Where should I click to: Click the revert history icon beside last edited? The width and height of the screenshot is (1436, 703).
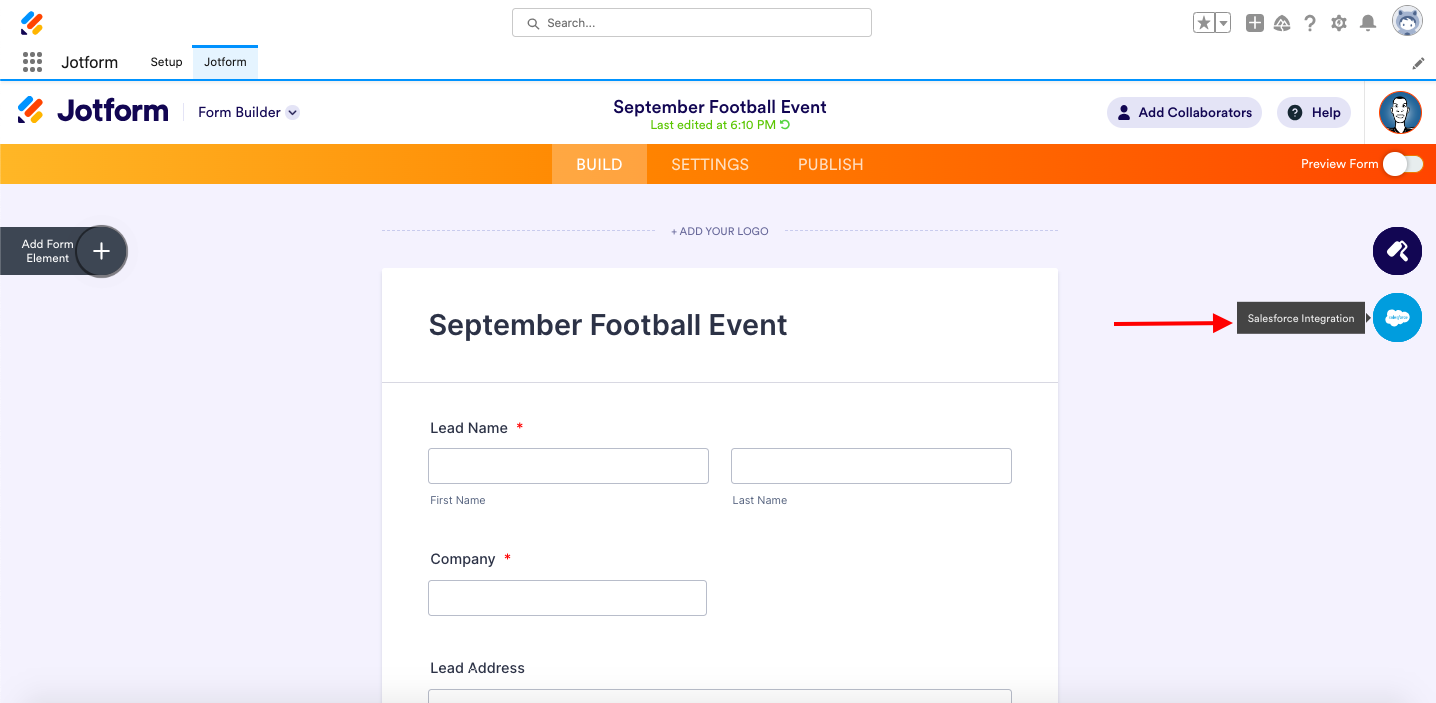tap(785, 125)
